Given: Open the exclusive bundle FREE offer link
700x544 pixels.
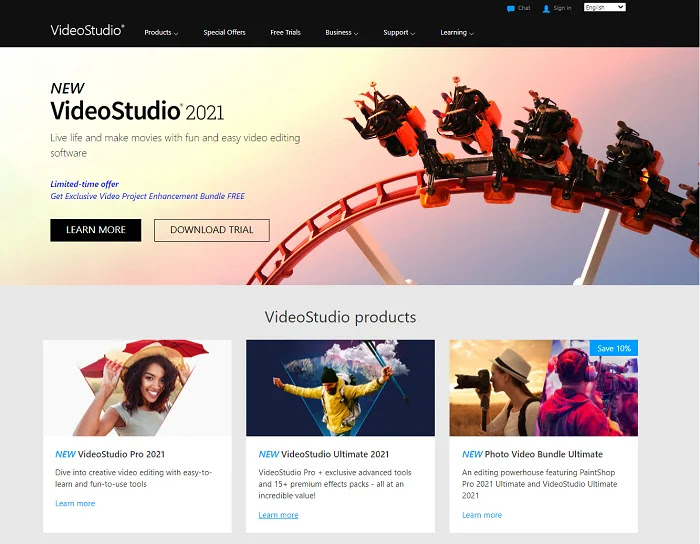Looking at the screenshot, I should coord(147,196).
